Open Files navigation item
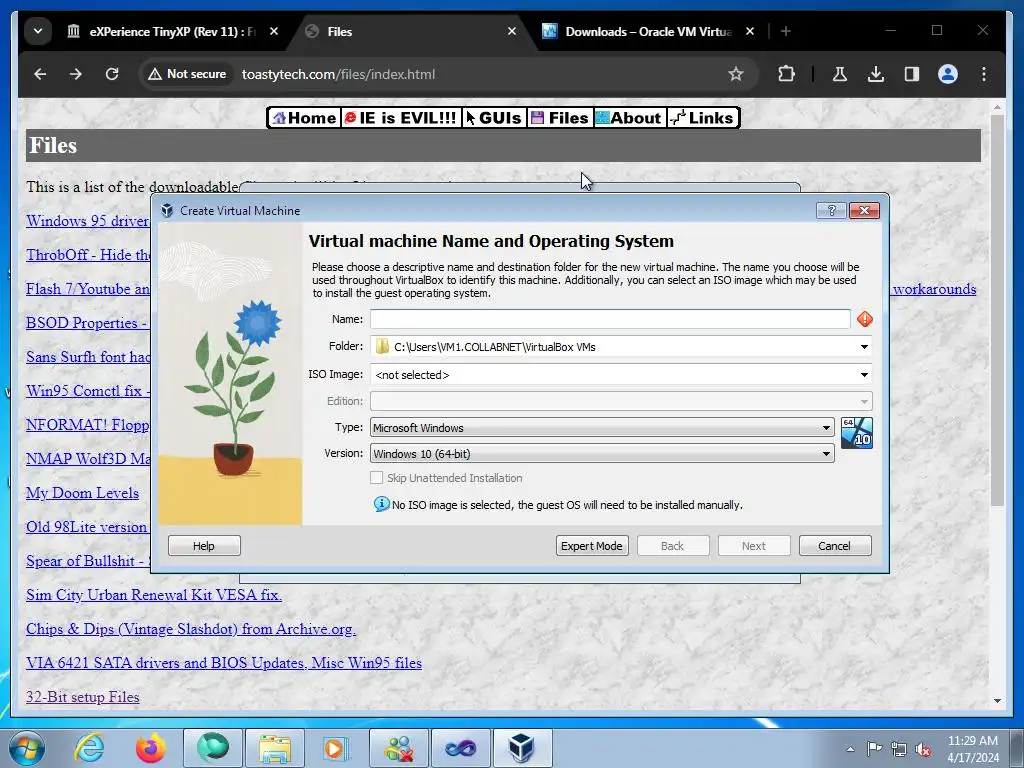The width and height of the screenshot is (1024, 768). click(x=560, y=118)
